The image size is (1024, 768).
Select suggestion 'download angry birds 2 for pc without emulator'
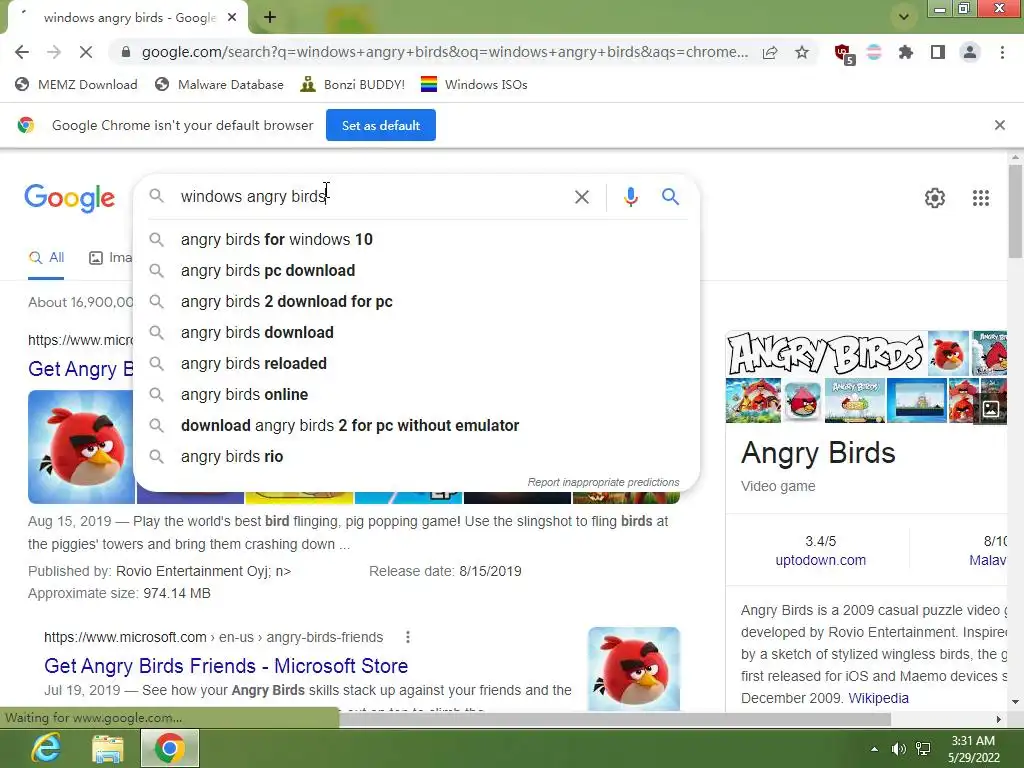coord(417,426)
